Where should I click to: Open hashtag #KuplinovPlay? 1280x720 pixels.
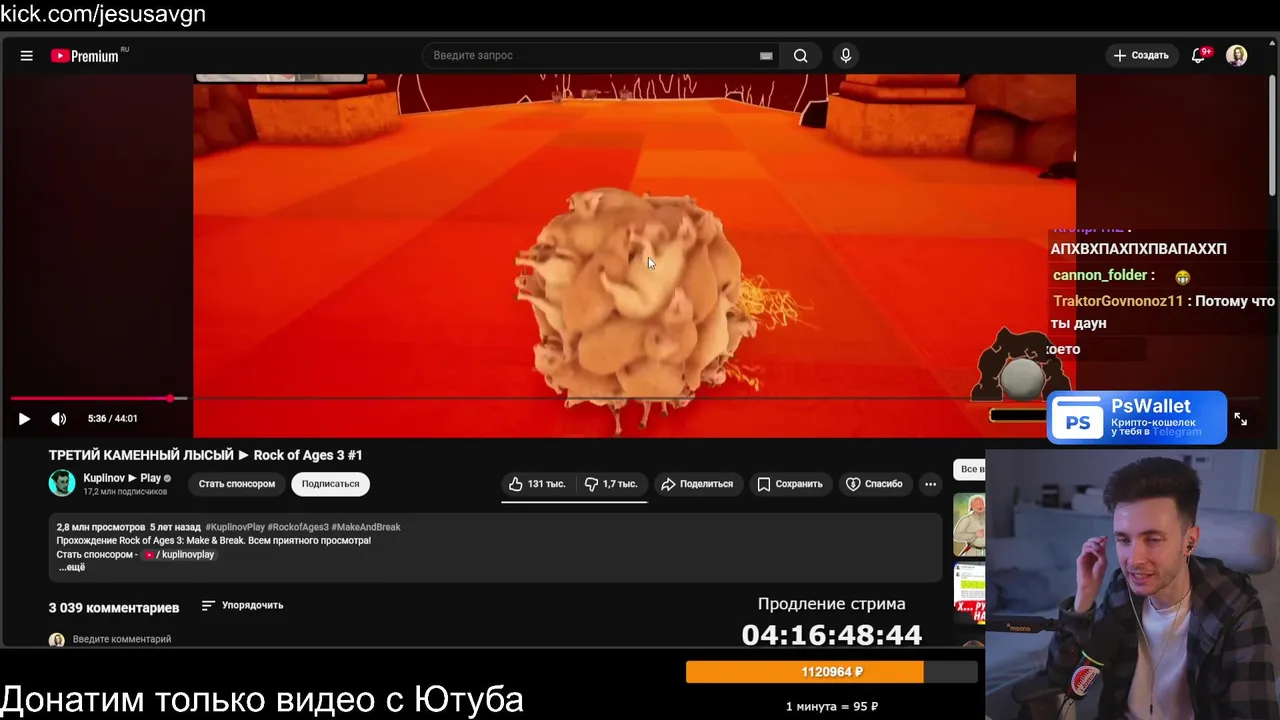pos(235,527)
